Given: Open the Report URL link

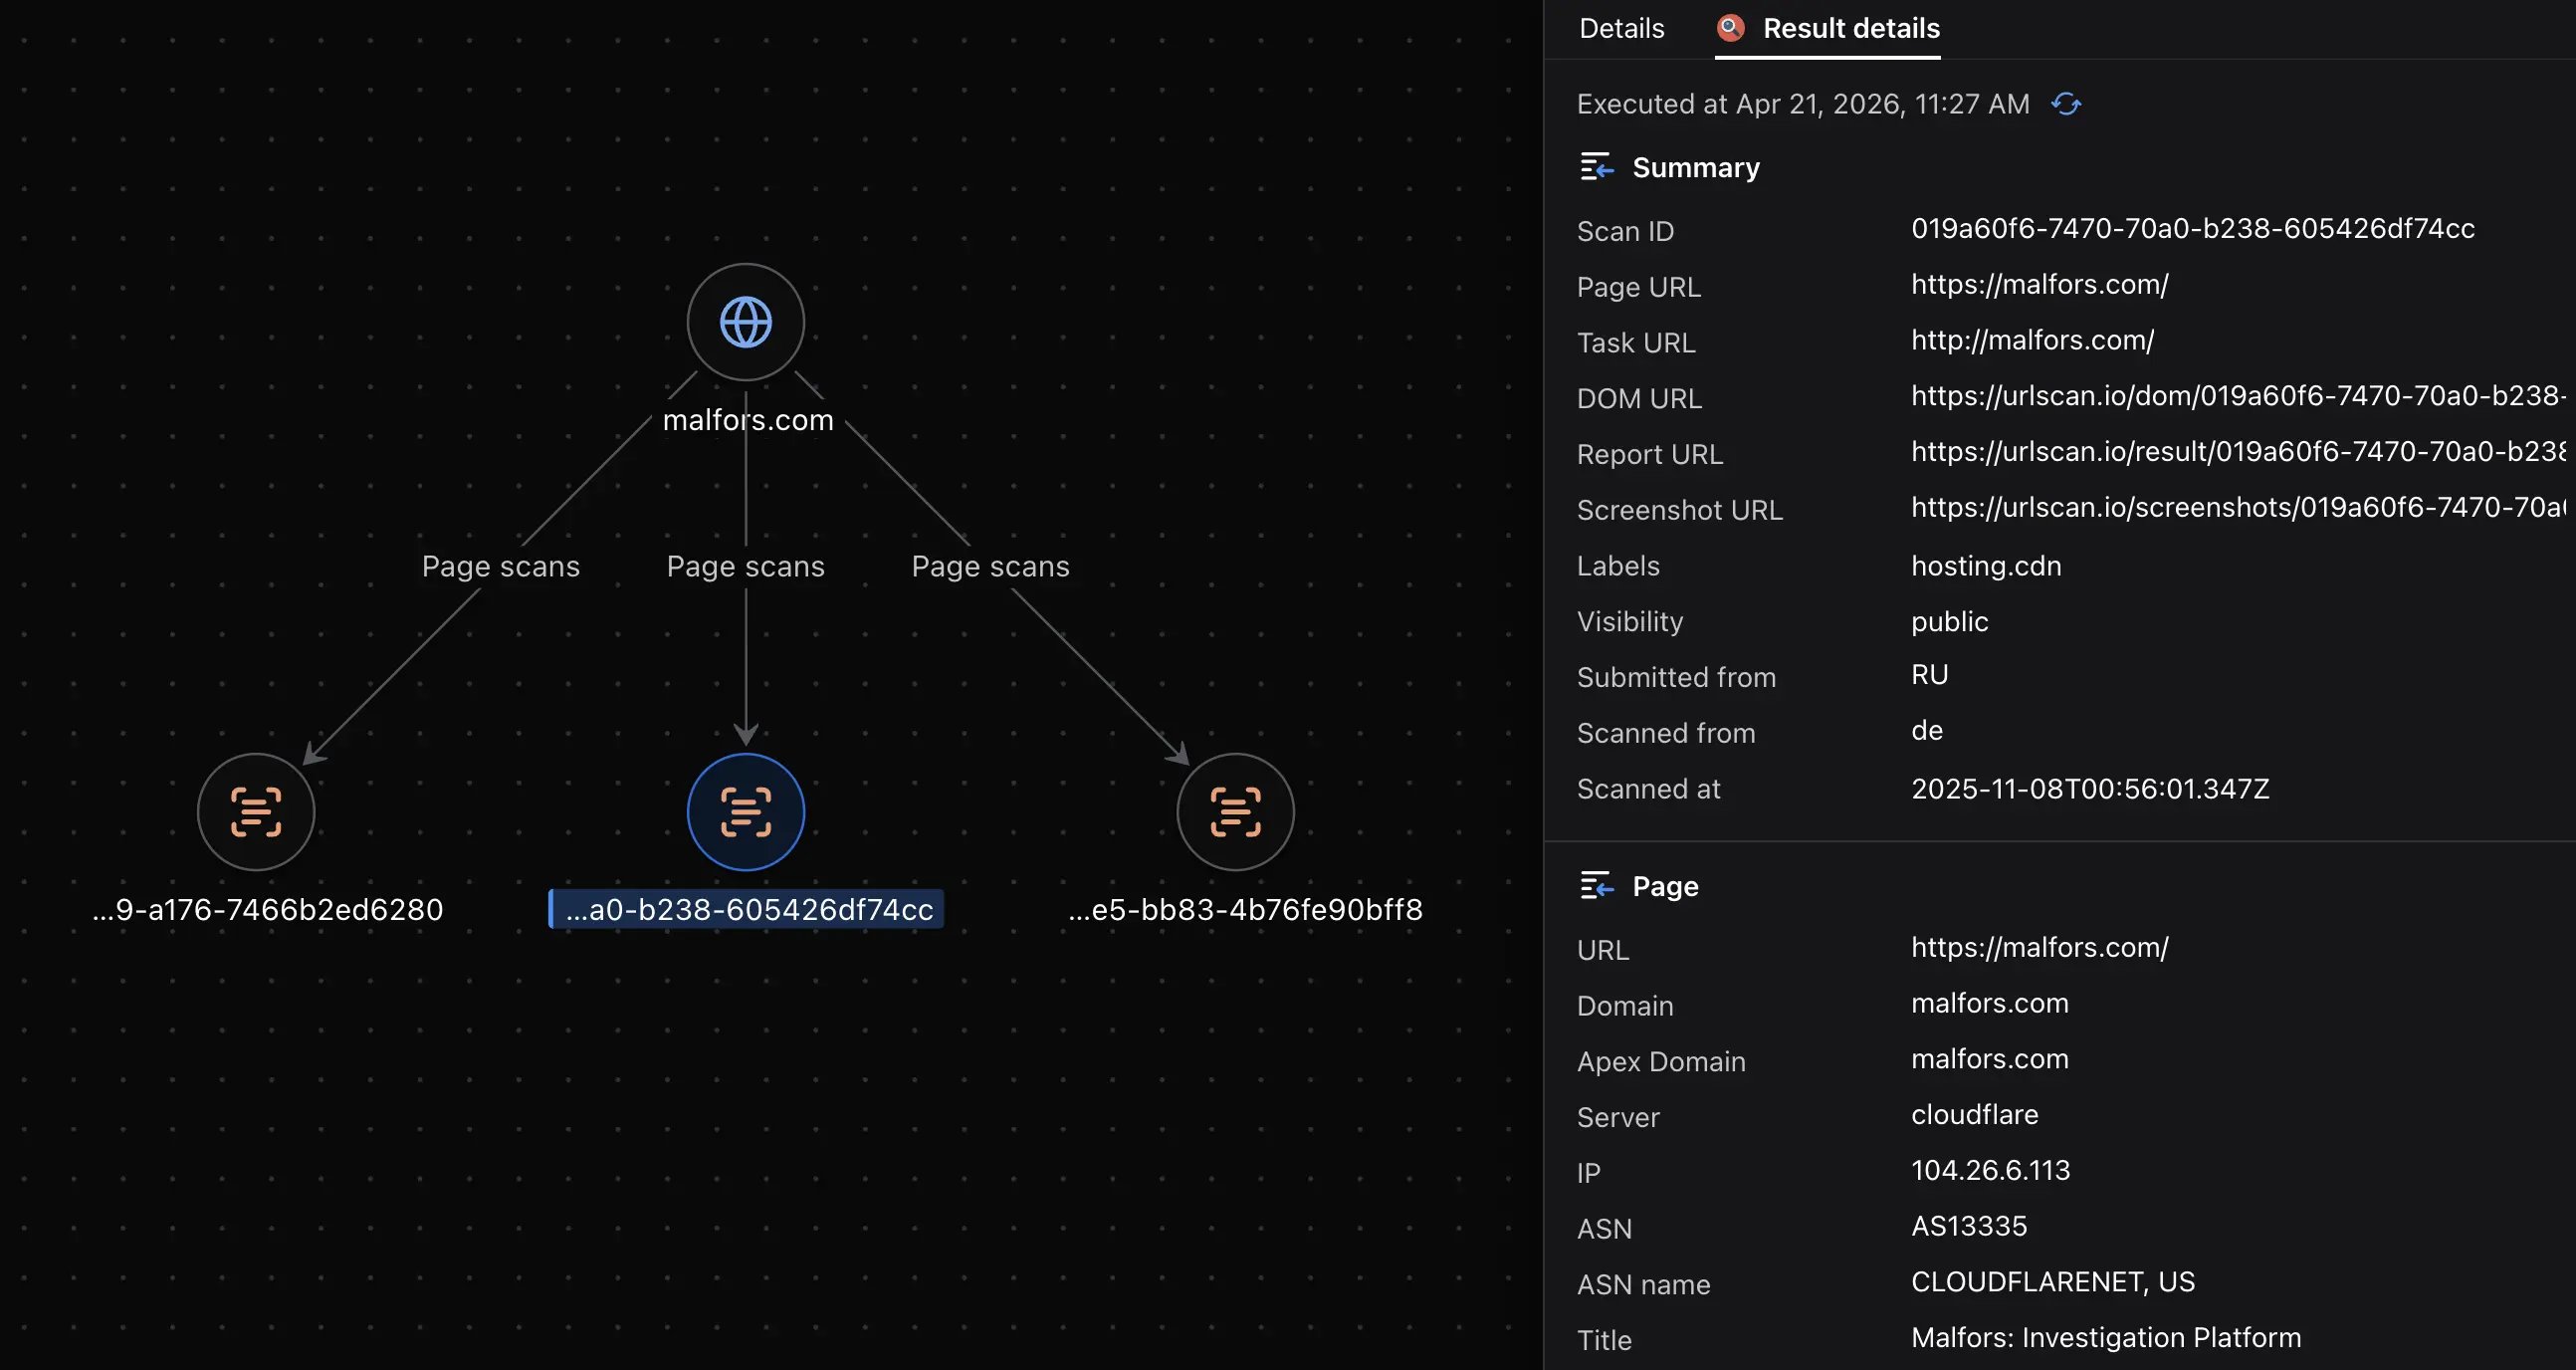Looking at the screenshot, I should 2230,452.
